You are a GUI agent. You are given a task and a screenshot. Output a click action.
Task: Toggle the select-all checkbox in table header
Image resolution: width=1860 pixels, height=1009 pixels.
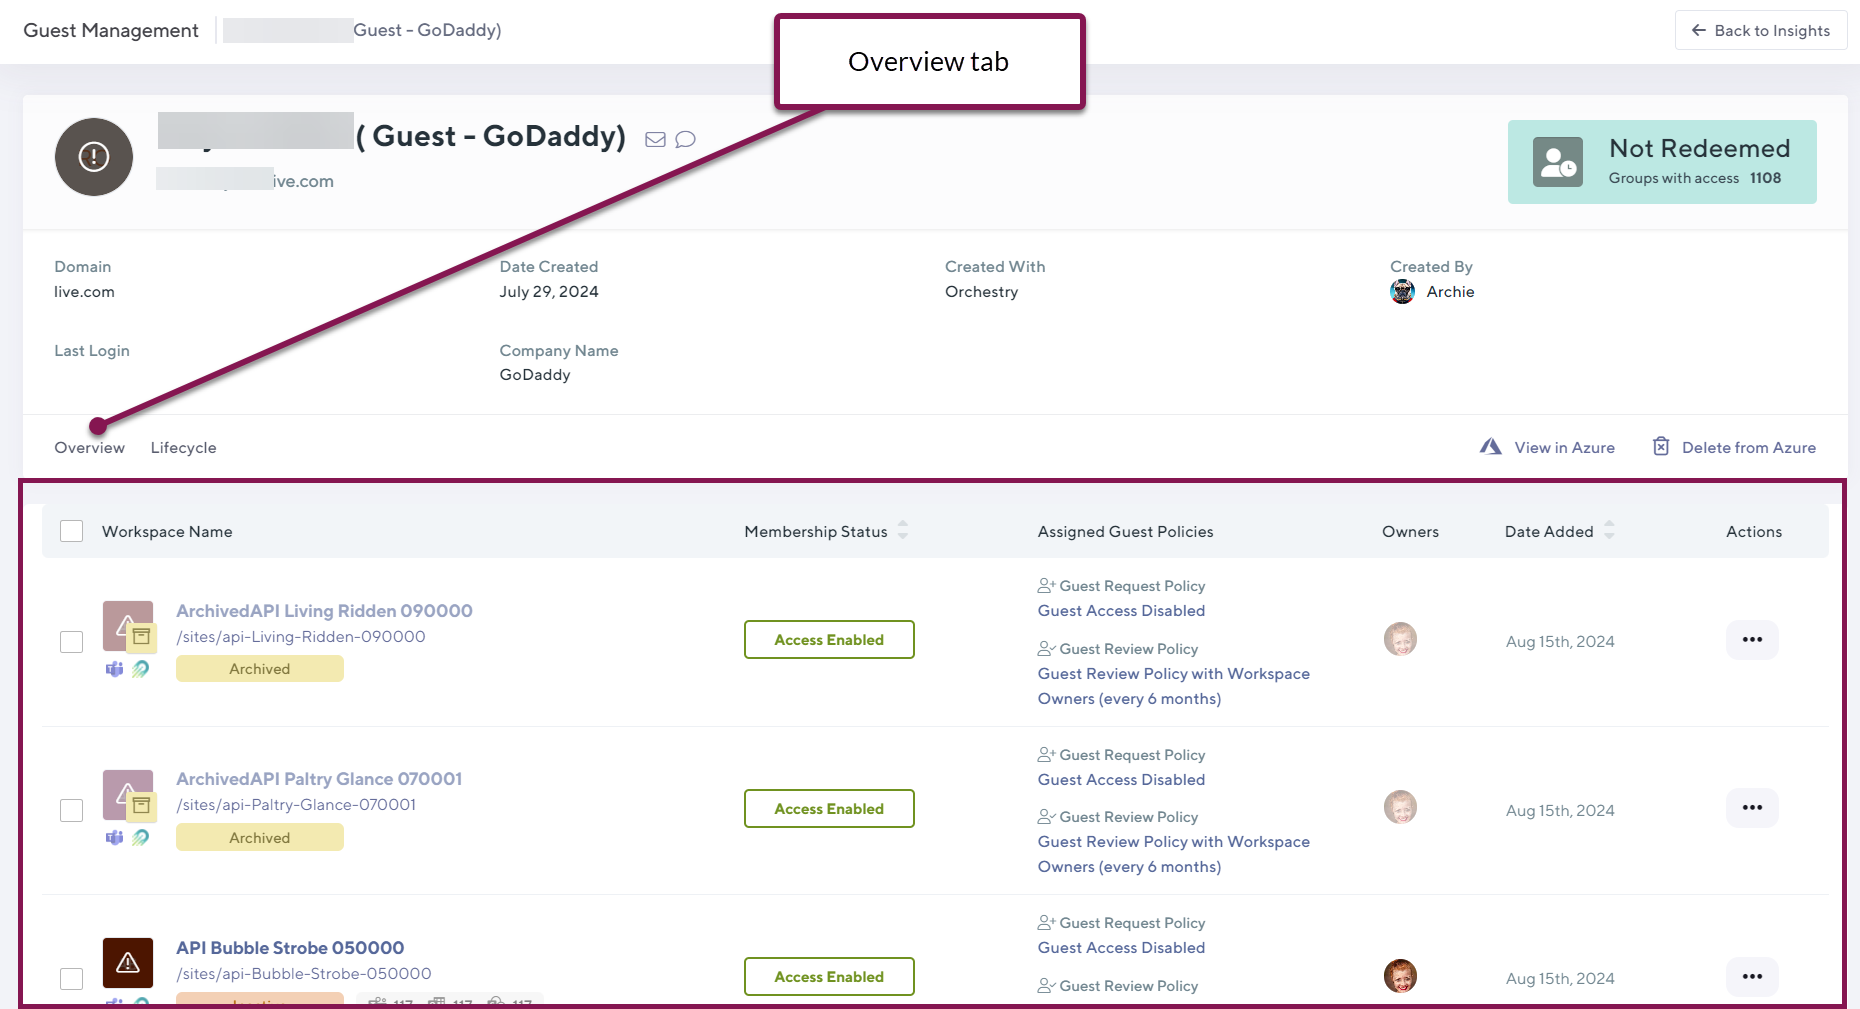[x=72, y=531]
